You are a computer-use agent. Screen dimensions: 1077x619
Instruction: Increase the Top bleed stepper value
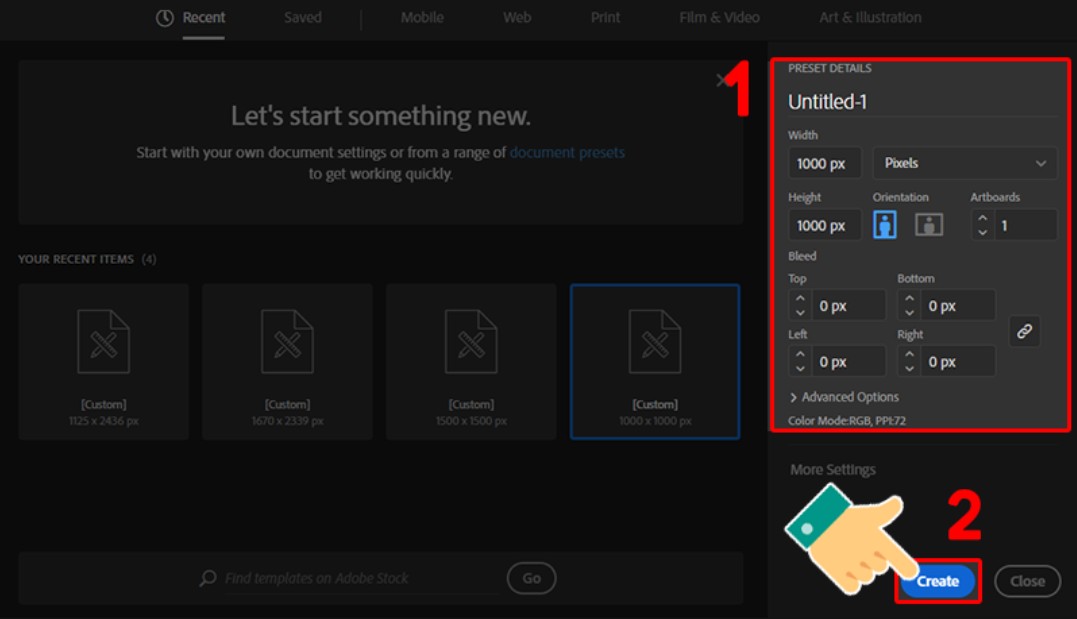(x=799, y=299)
